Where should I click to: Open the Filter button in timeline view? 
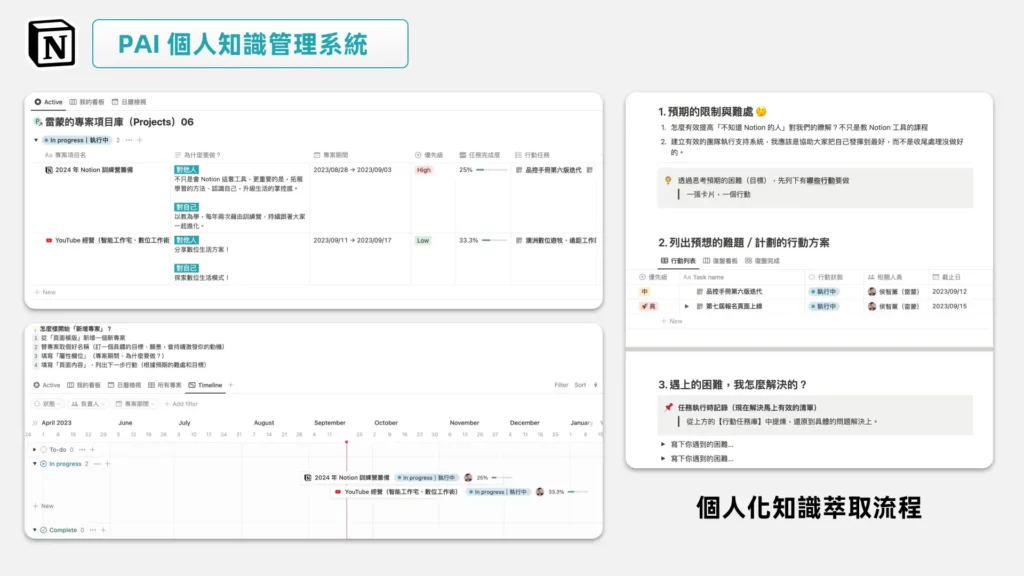[x=561, y=385]
